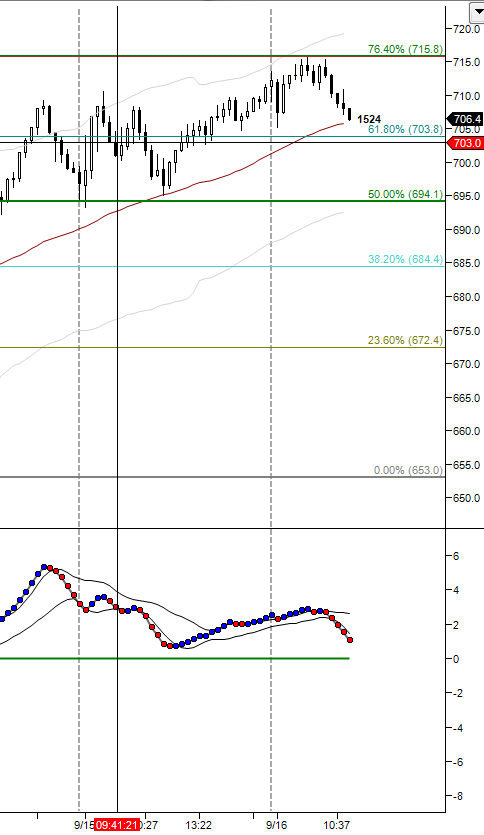The image size is (484, 835).
Task: Click the 13:22 time axis label
Action: (199, 825)
